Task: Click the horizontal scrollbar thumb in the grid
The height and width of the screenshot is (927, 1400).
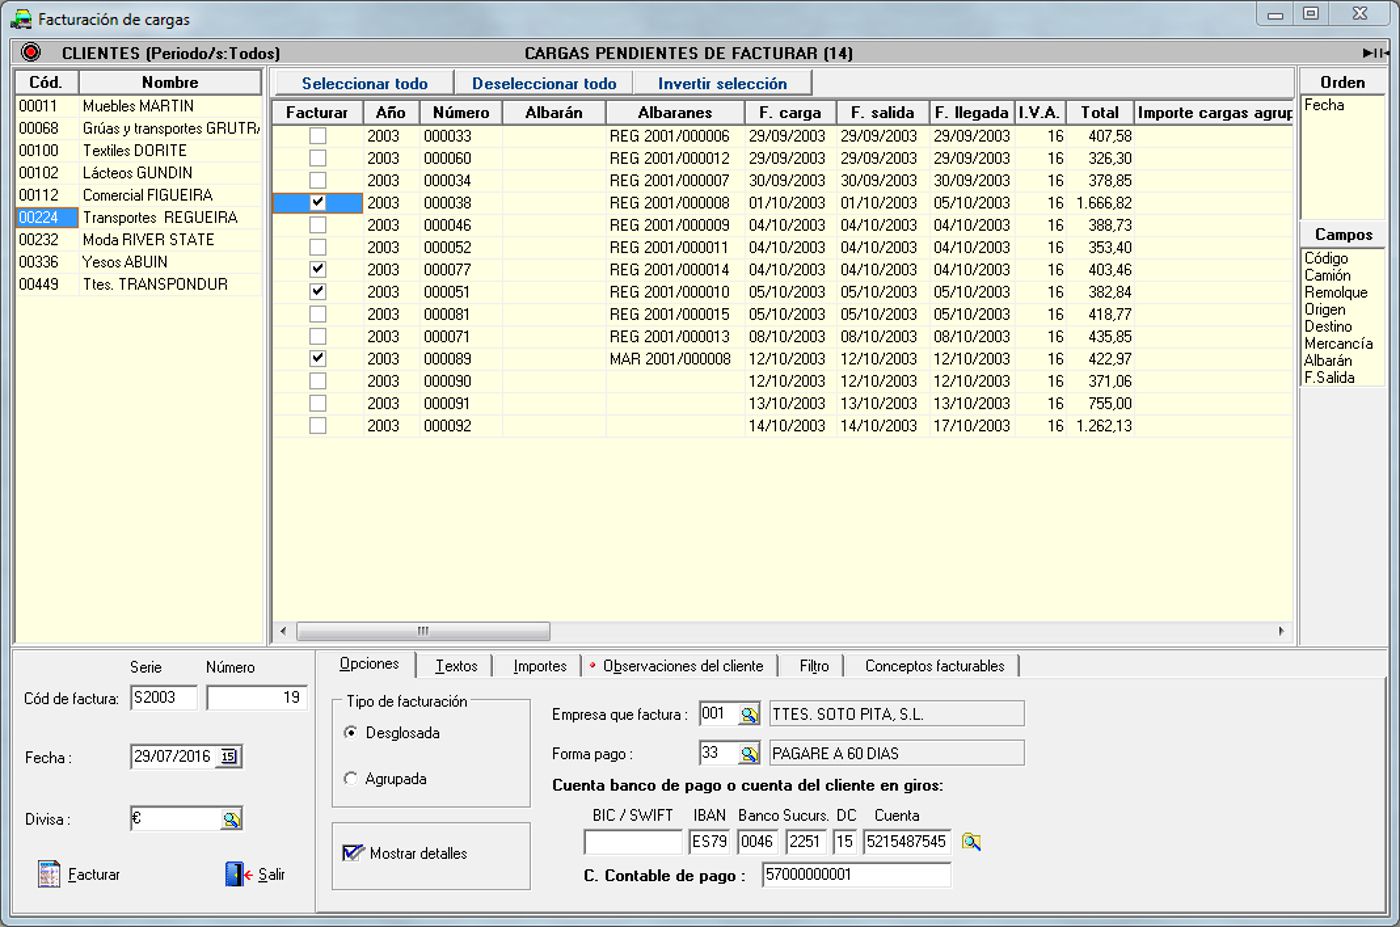Action: [x=423, y=631]
